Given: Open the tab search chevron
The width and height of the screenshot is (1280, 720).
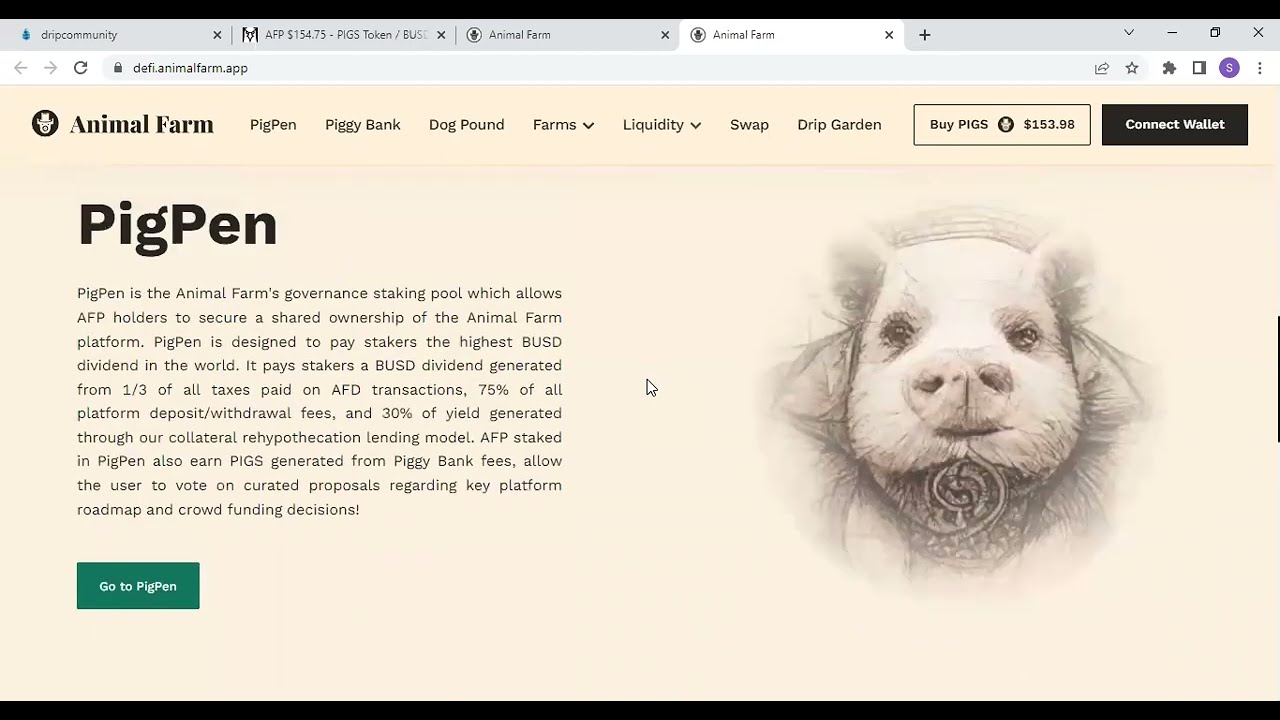Looking at the screenshot, I should click(x=1129, y=33).
